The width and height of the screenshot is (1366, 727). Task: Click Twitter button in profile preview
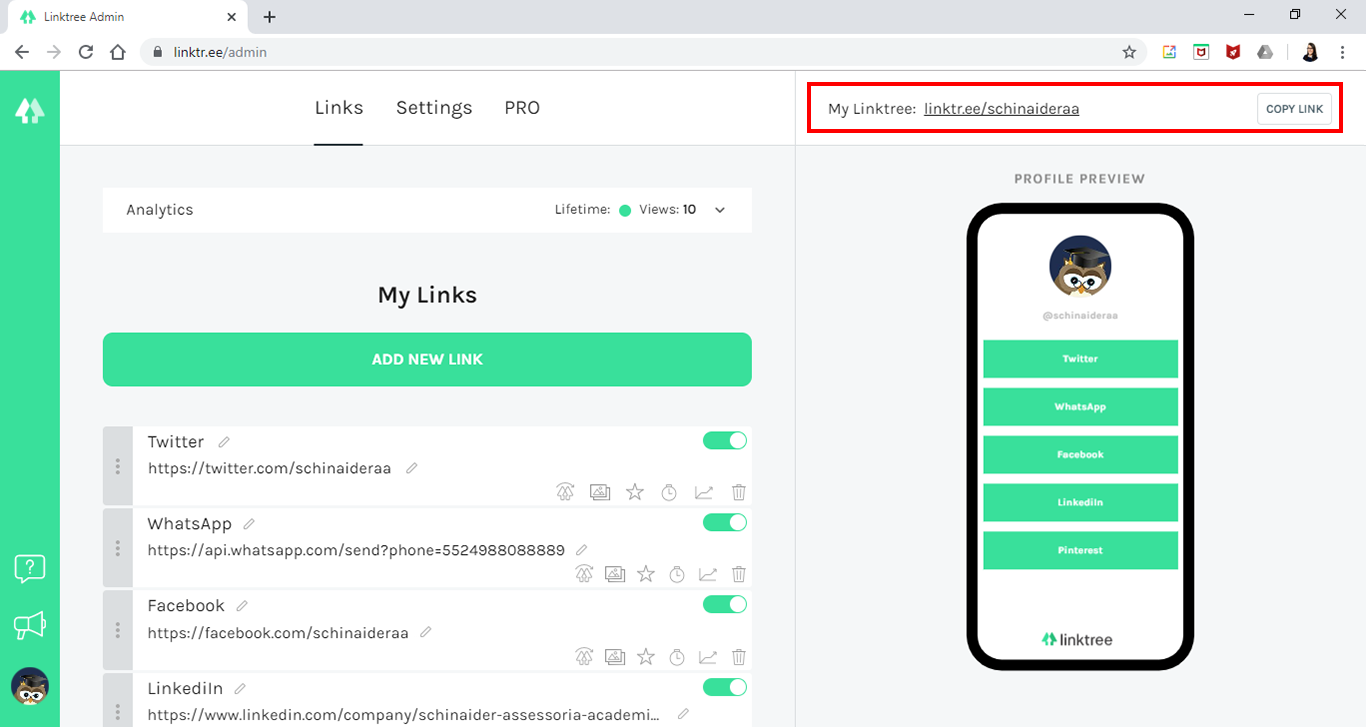pos(1080,358)
